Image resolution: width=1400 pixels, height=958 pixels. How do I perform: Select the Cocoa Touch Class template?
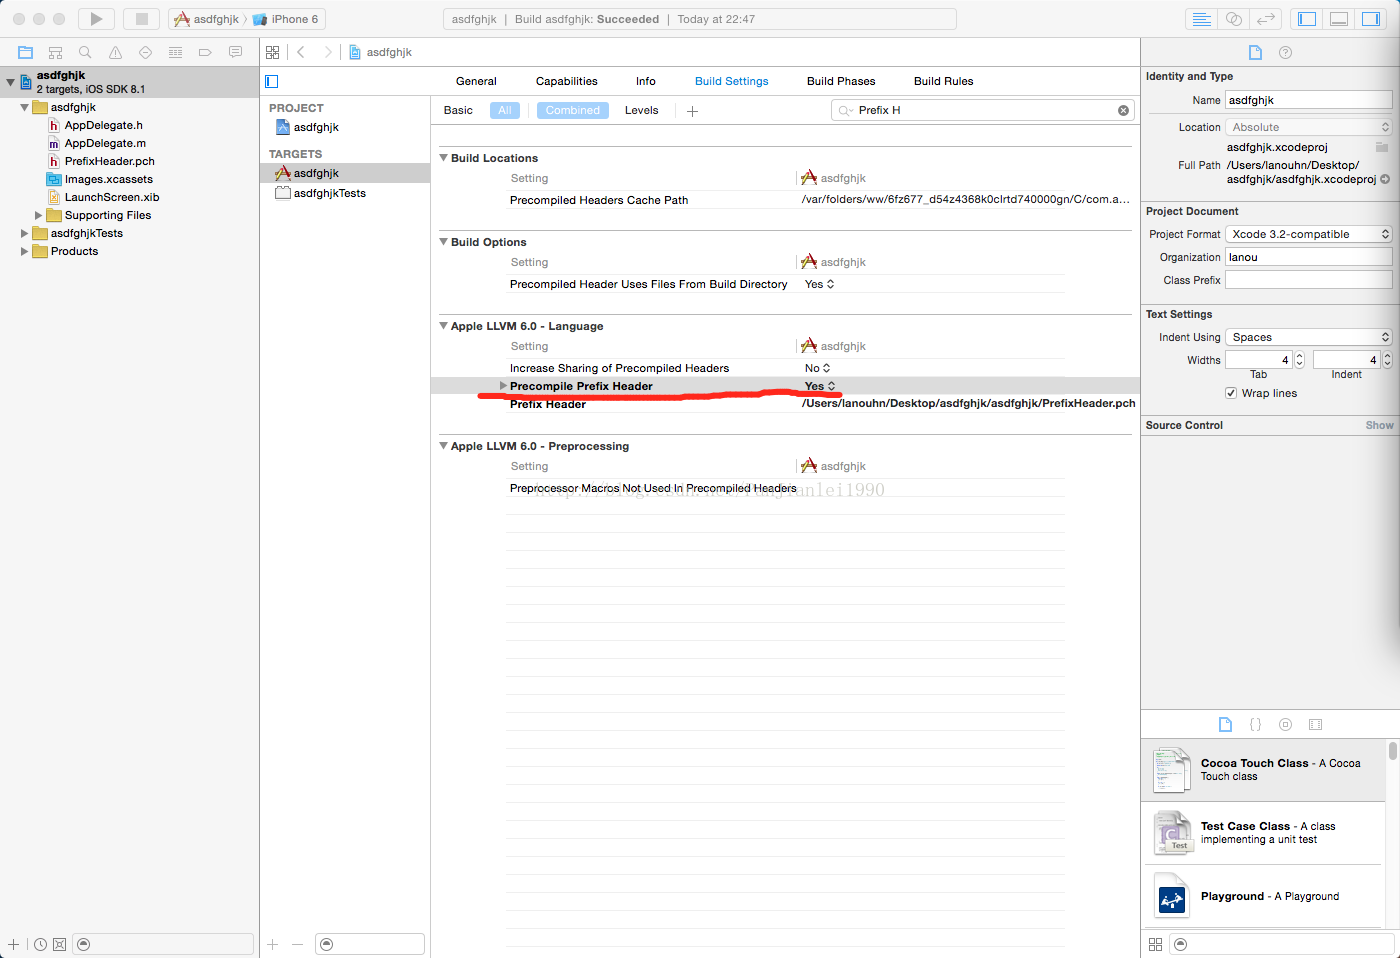point(1264,770)
